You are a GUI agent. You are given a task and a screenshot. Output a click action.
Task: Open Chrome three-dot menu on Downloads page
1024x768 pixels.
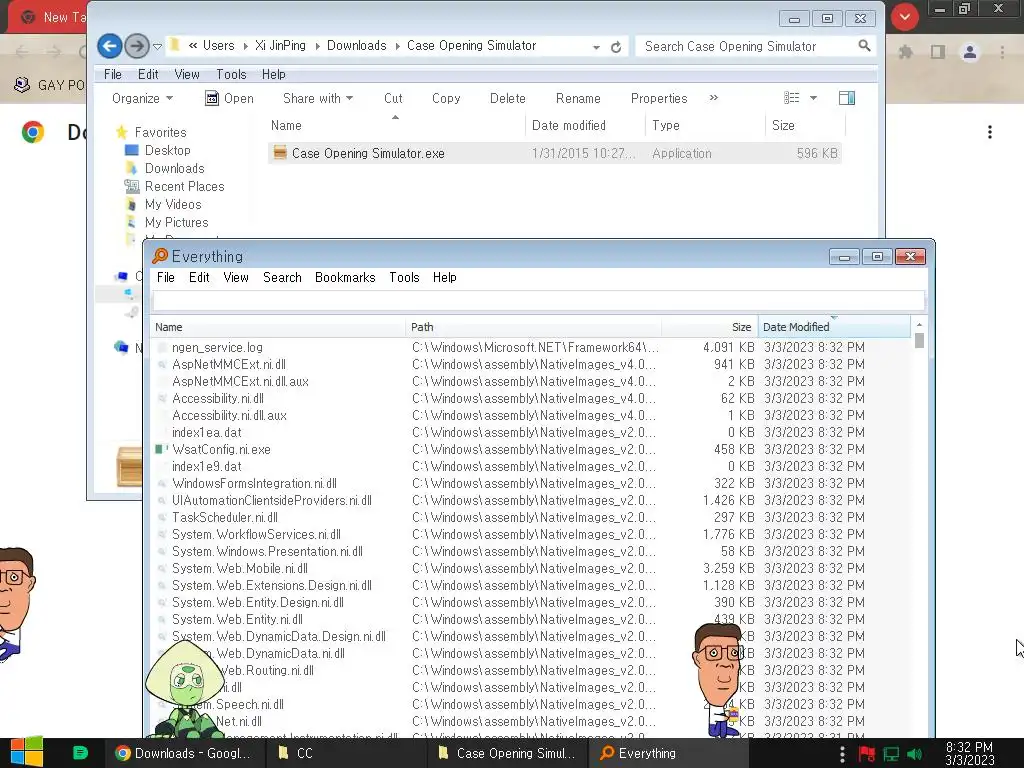[990, 133]
